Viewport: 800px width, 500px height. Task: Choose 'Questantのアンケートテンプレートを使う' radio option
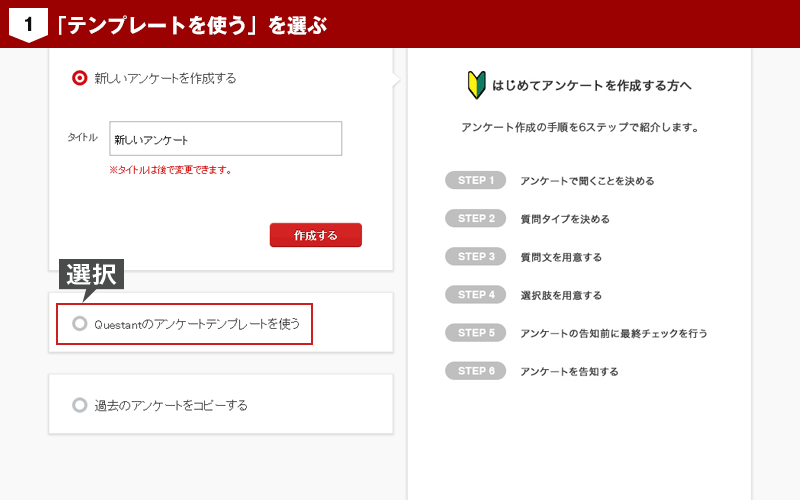tap(80, 324)
